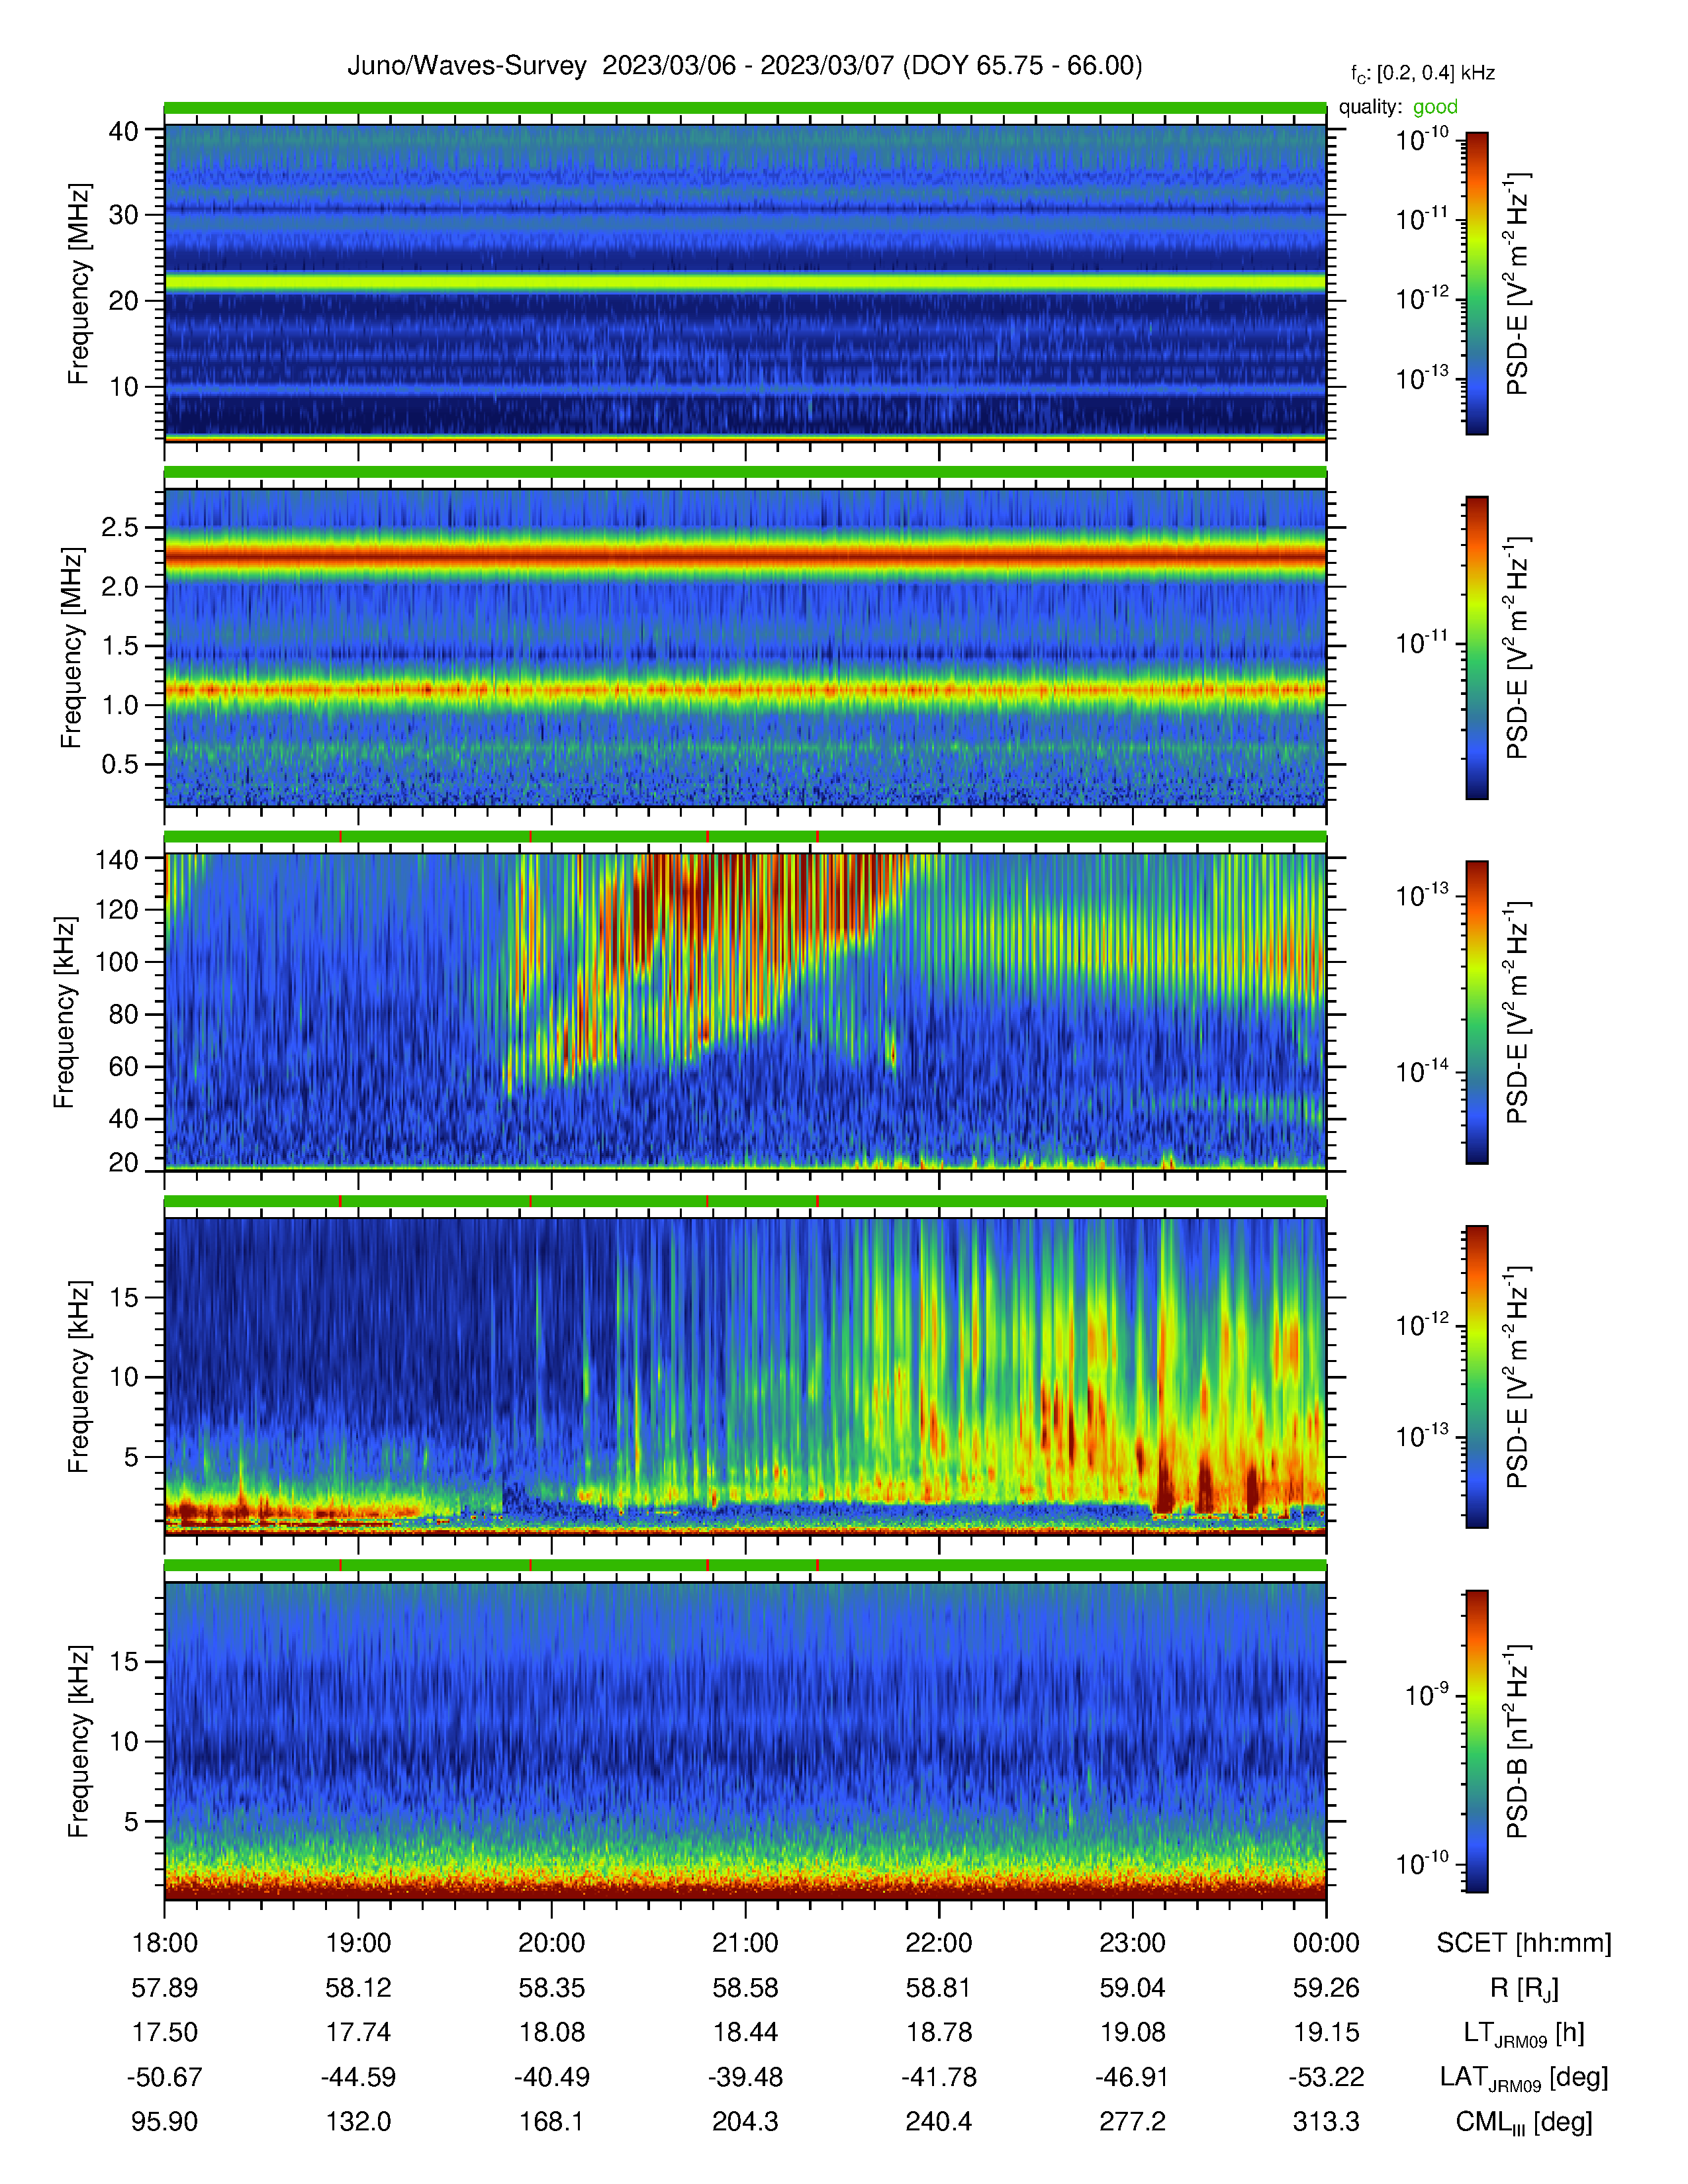Viewport: 1688px width, 2184px height.
Task: Click the LAT JRM09 [deg] row label
Action: (x=1524, y=2078)
